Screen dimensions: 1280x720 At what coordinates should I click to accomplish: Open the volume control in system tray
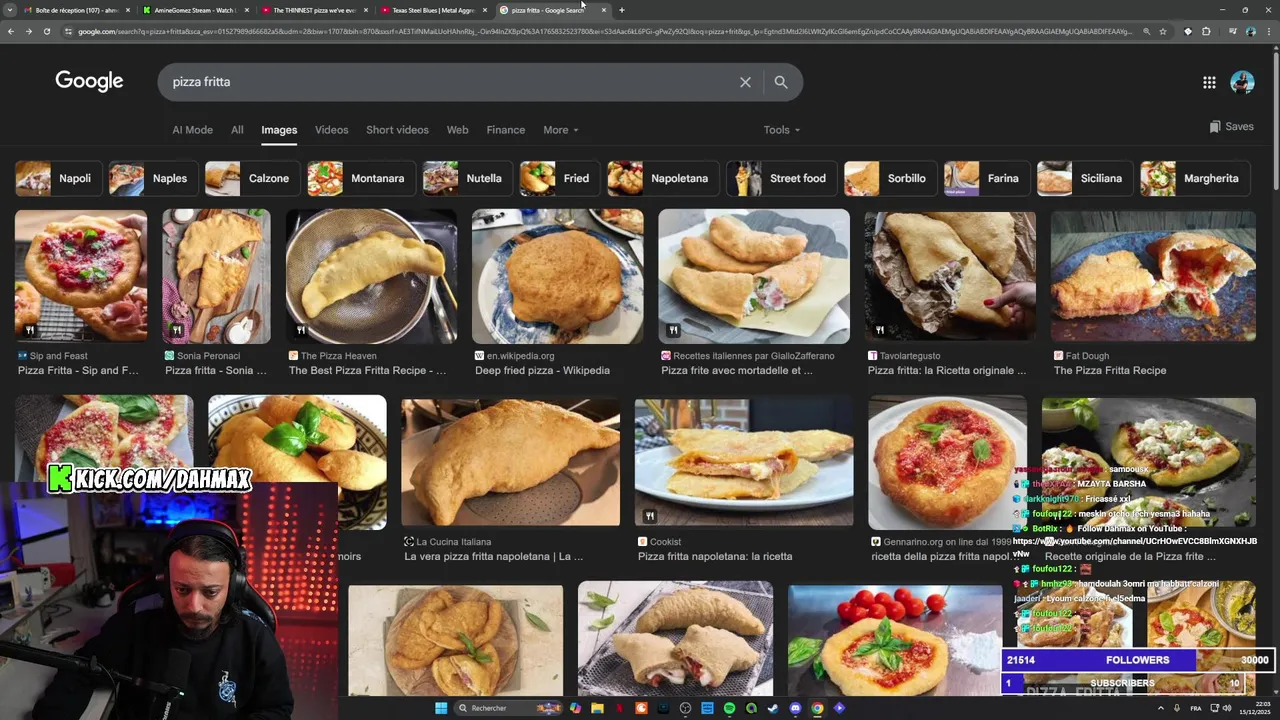point(1227,708)
